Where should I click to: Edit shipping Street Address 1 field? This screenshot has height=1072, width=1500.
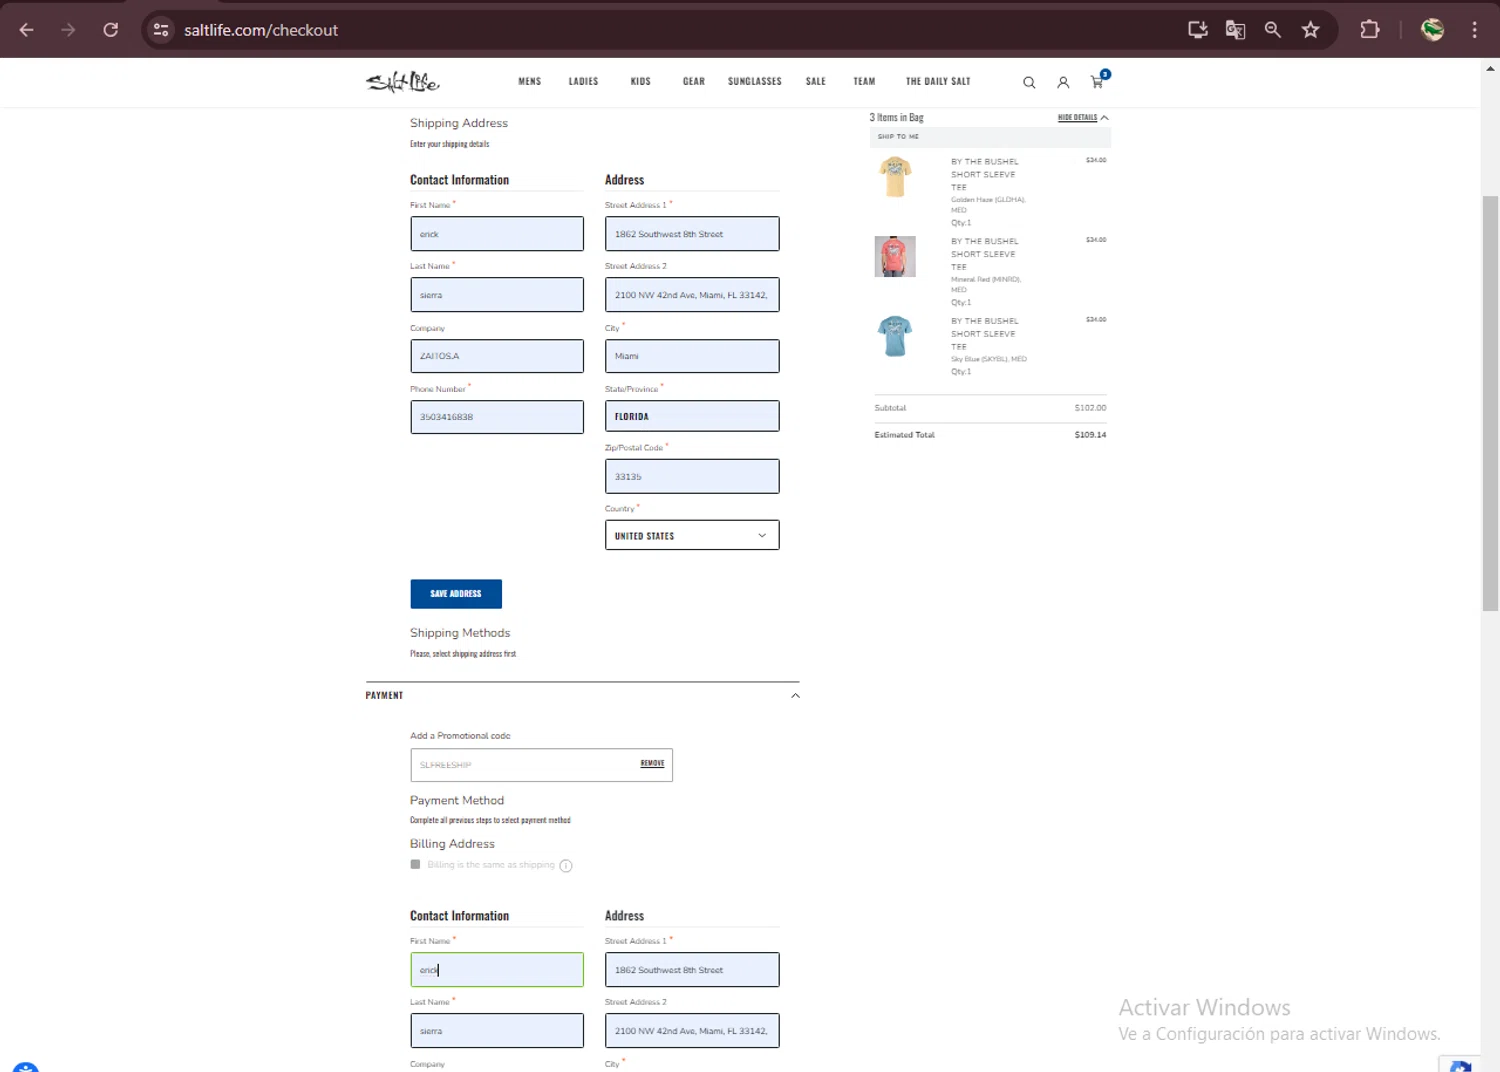point(692,234)
